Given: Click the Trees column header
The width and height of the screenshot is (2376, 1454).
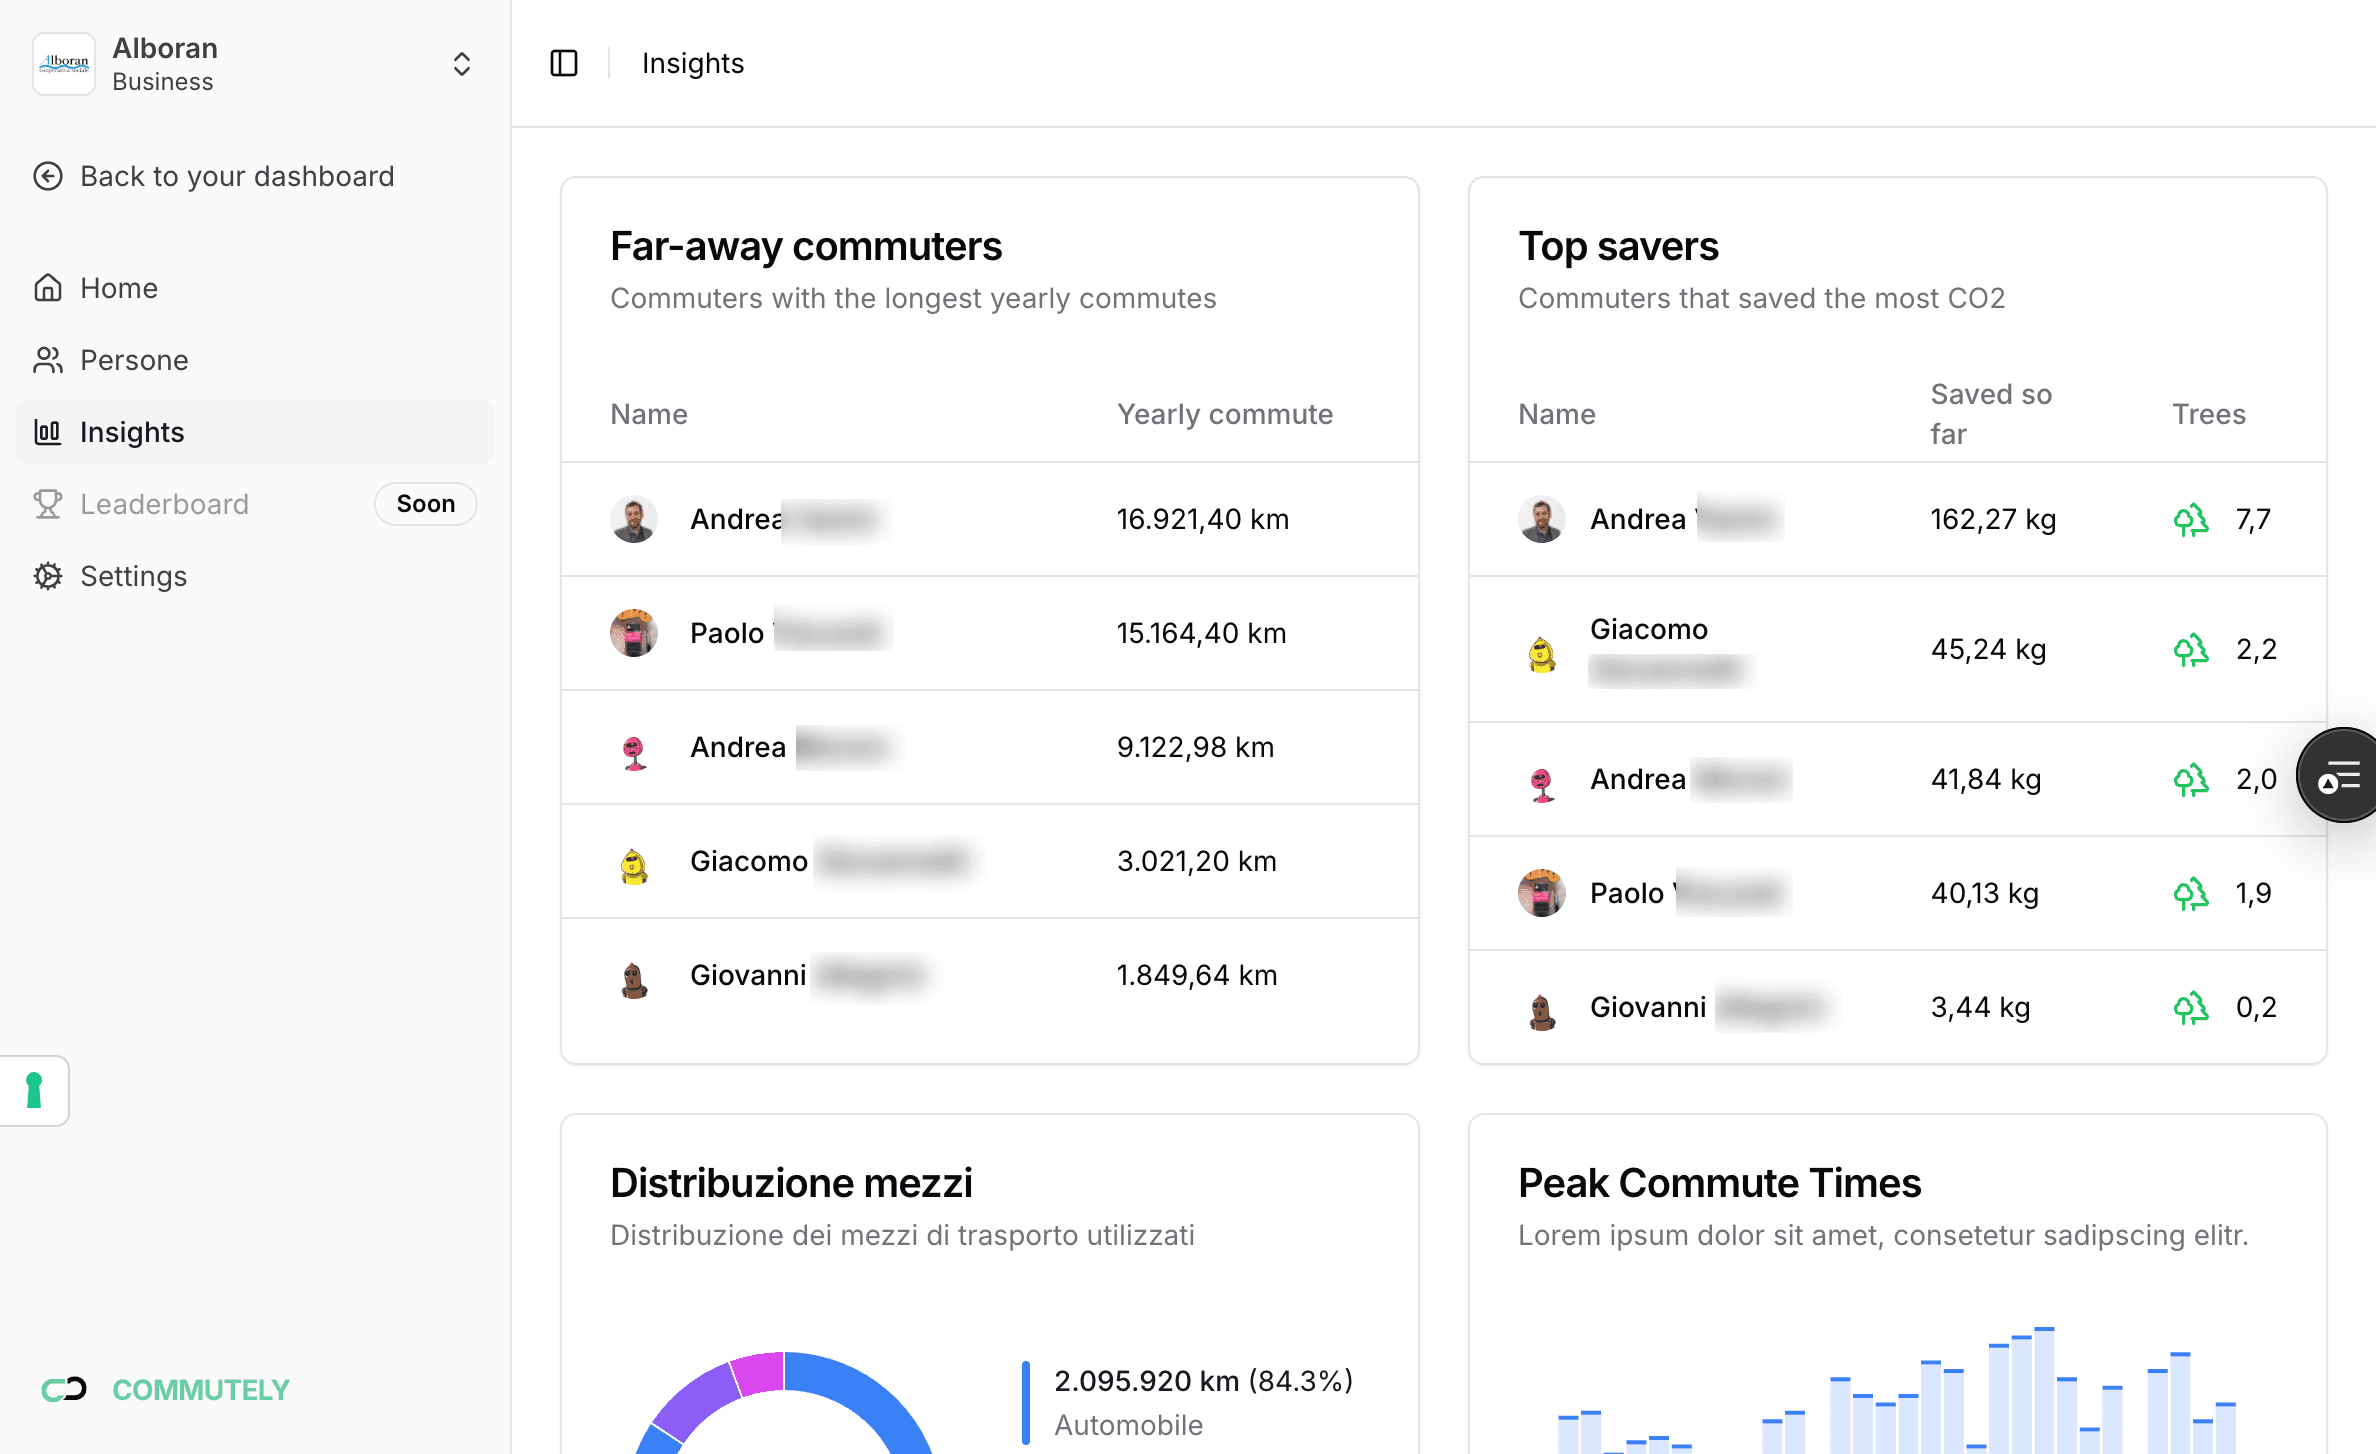Looking at the screenshot, I should point(2208,414).
